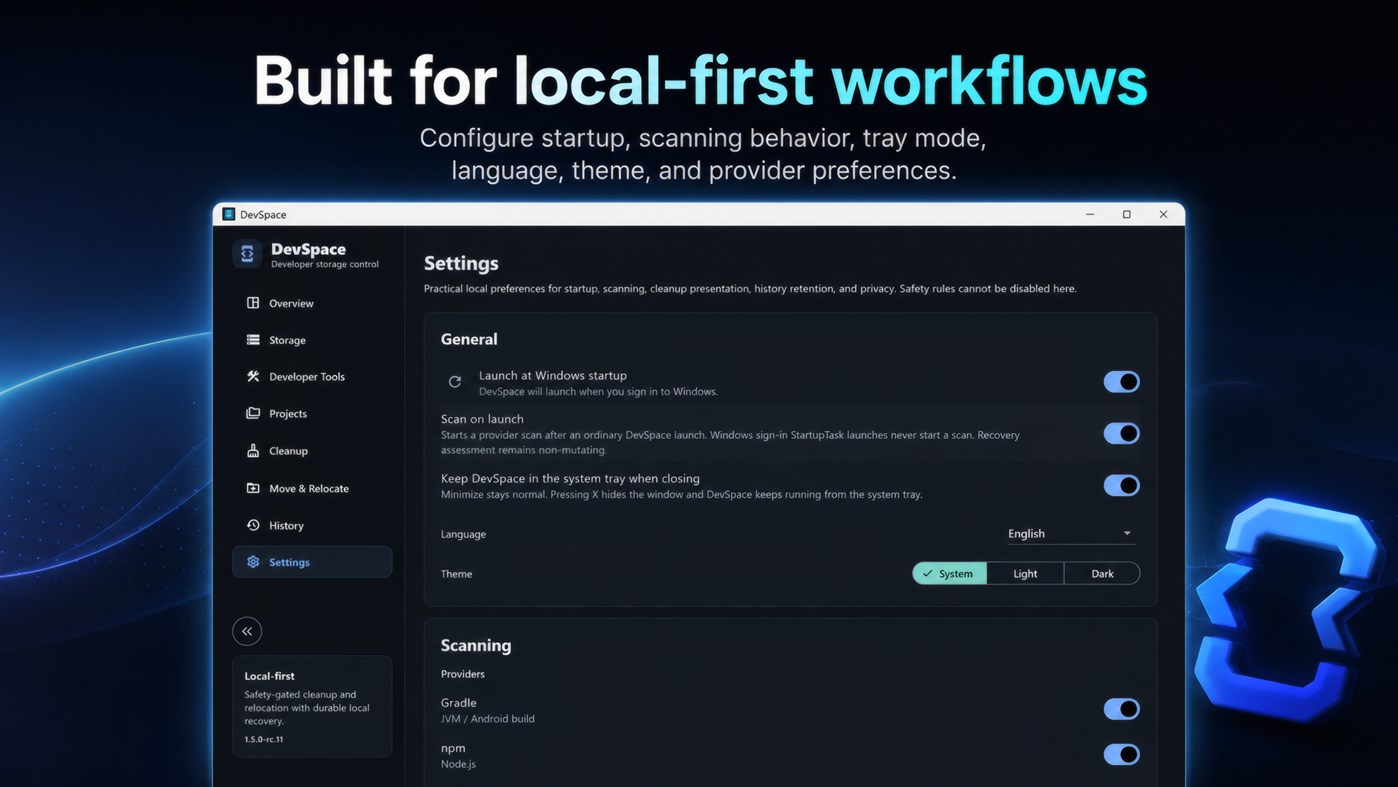Switch theme to Light
Image resolution: width=1398 pixels, height=787 pixels.
tap(1025, 573)
